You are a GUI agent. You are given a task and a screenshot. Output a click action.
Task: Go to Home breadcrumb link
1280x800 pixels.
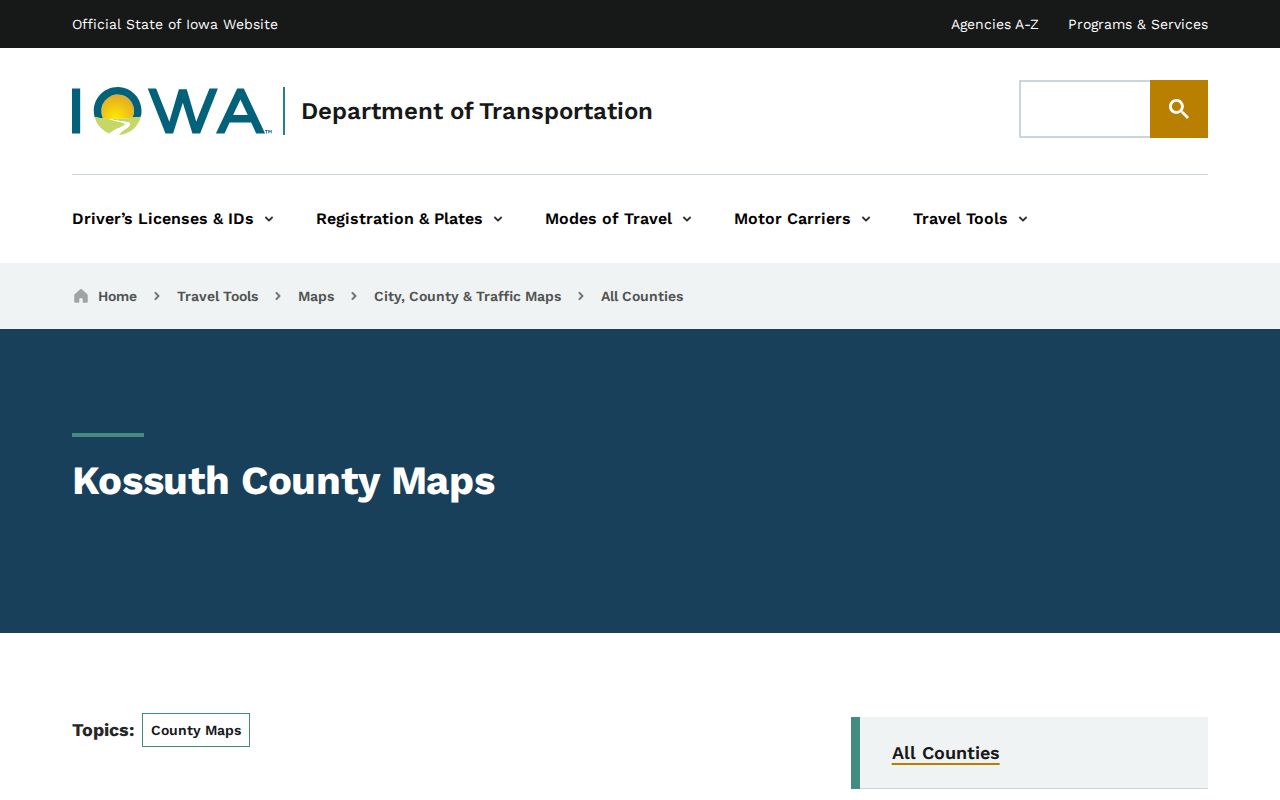point(117,296)
